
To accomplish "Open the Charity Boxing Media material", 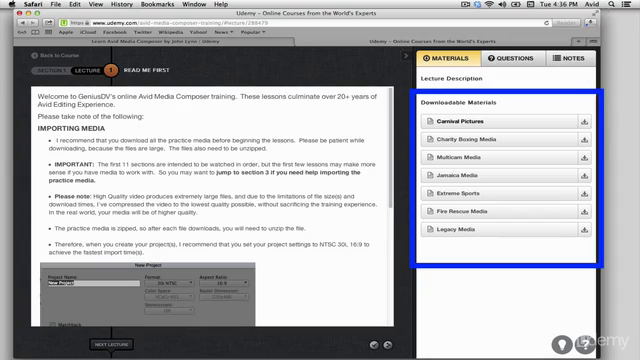I will point(499,140).
